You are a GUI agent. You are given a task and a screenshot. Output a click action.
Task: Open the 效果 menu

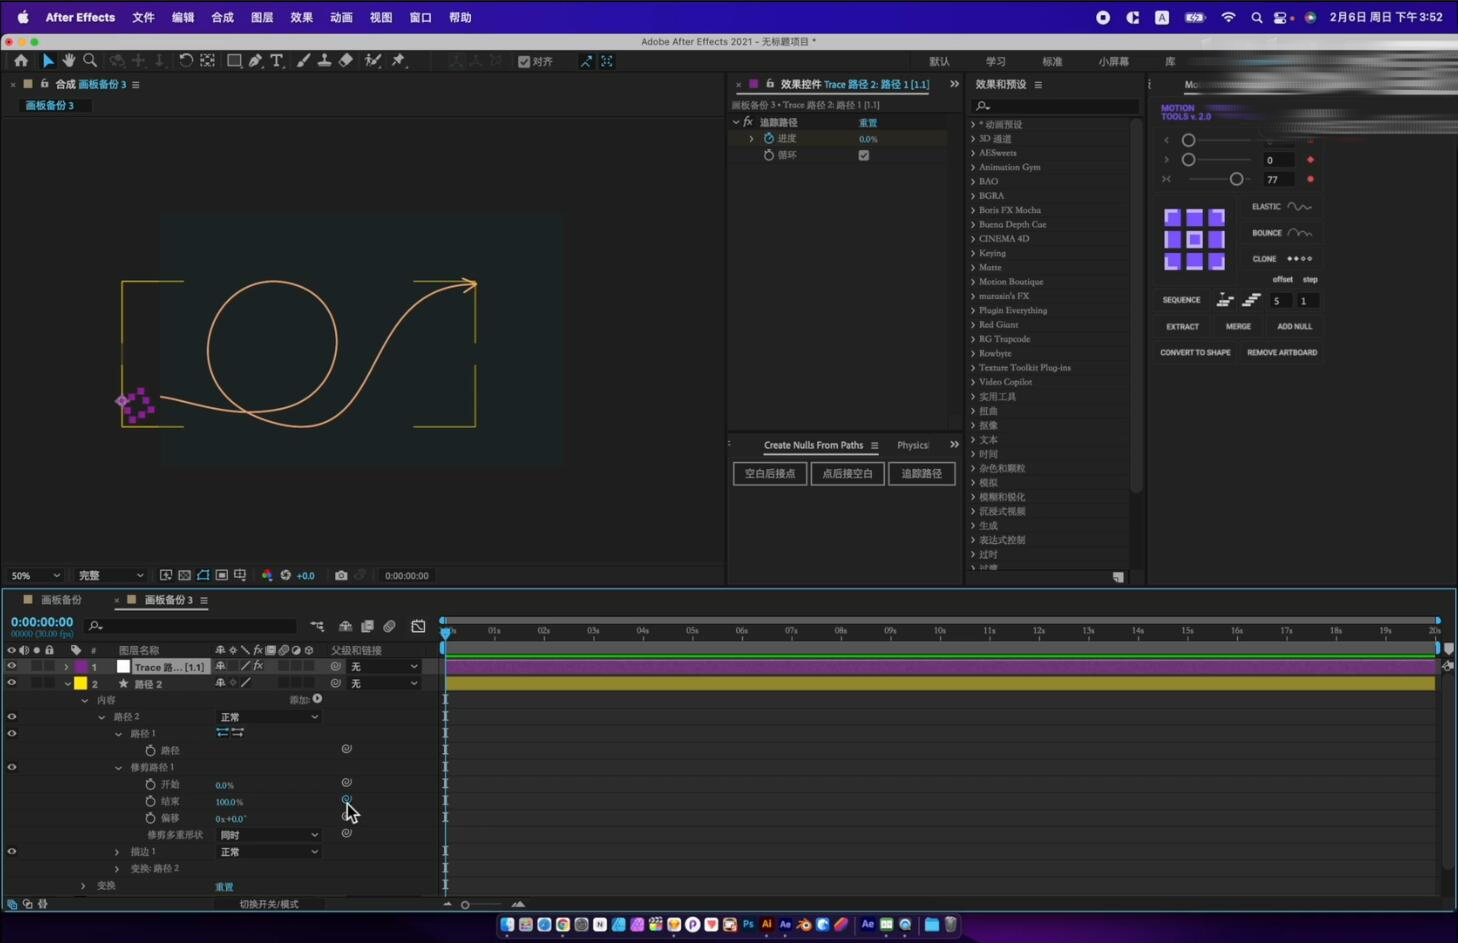click(x=301, y=17)
